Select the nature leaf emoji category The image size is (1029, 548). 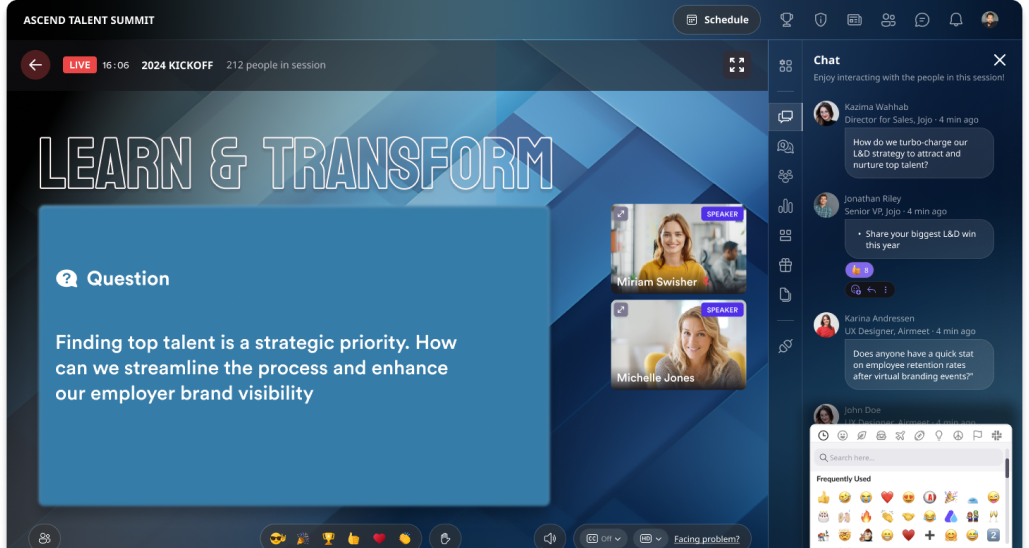click(x=862, y=435)
